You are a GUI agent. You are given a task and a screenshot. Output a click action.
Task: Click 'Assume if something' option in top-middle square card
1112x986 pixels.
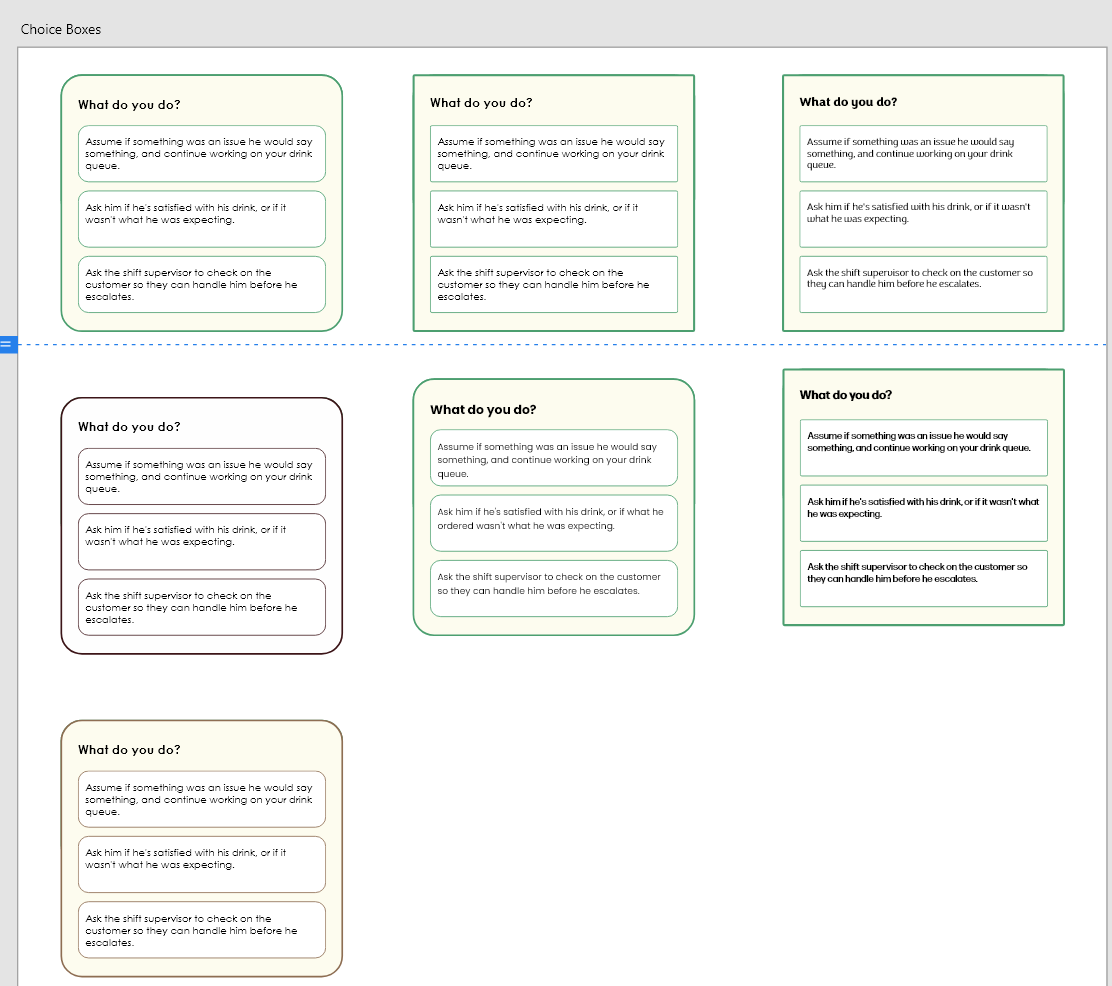pos(554,154)
